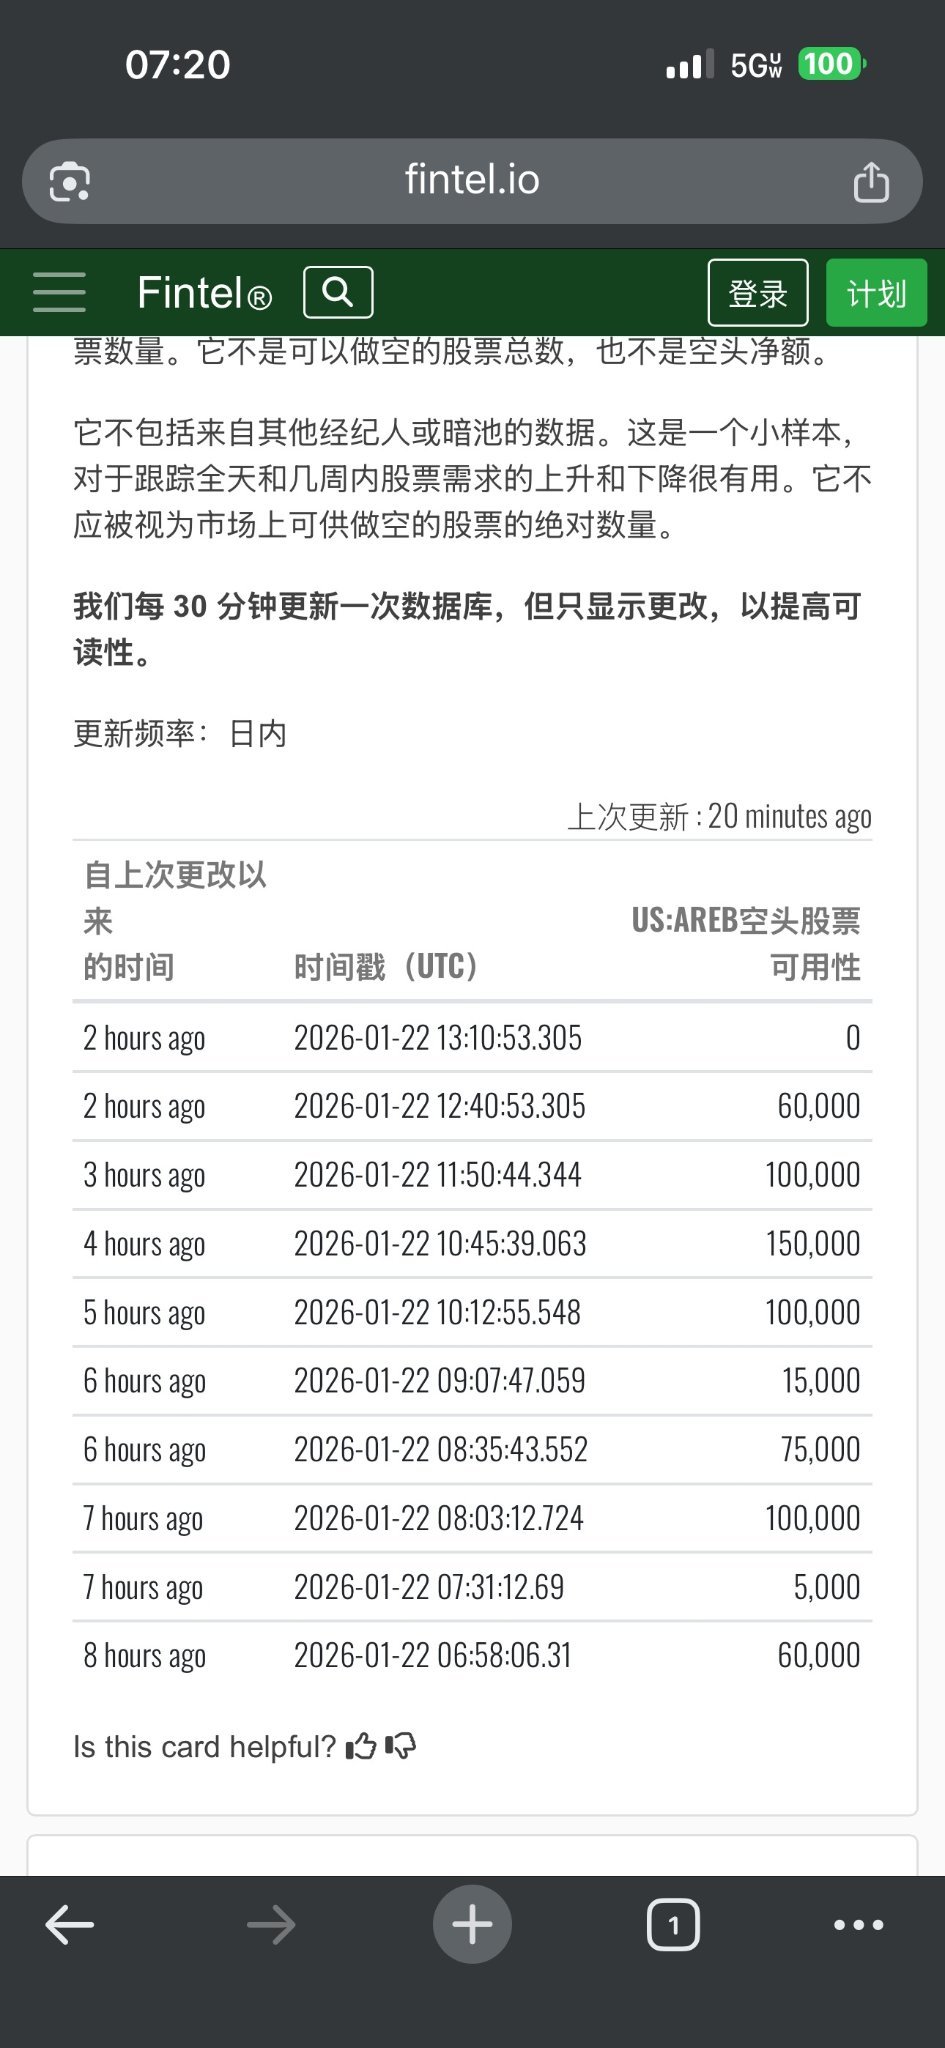Tap the US:AREB空头股票可用性 column header
This screenshot has width=945, height=2048.
pos(746,943)
